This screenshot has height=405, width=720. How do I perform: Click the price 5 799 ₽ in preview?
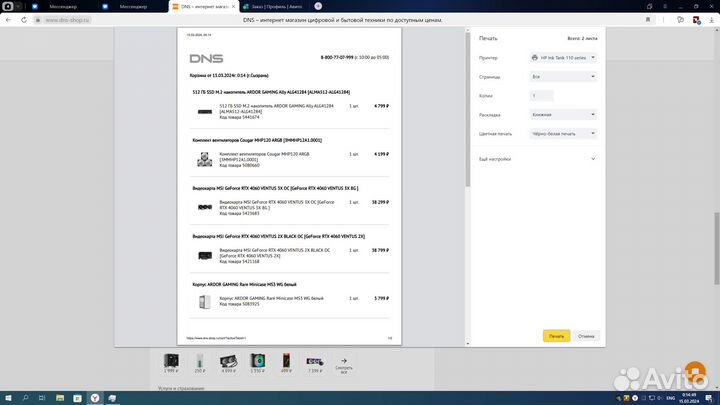coord(381,298)
